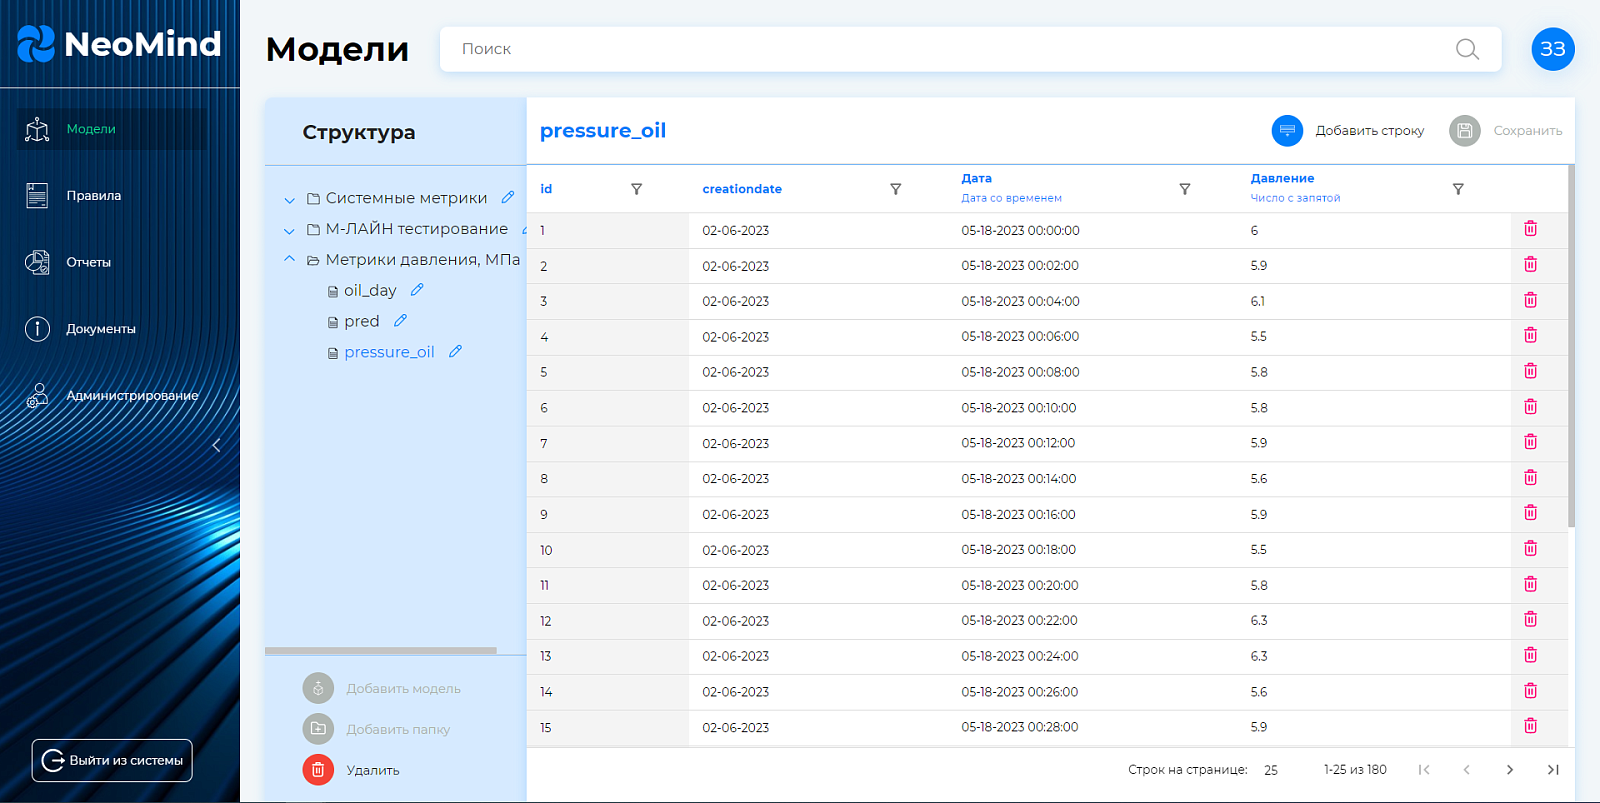Click creationdate cell in row 8
This screenshot has width=1600, height=803.
[x=736, y=479]
